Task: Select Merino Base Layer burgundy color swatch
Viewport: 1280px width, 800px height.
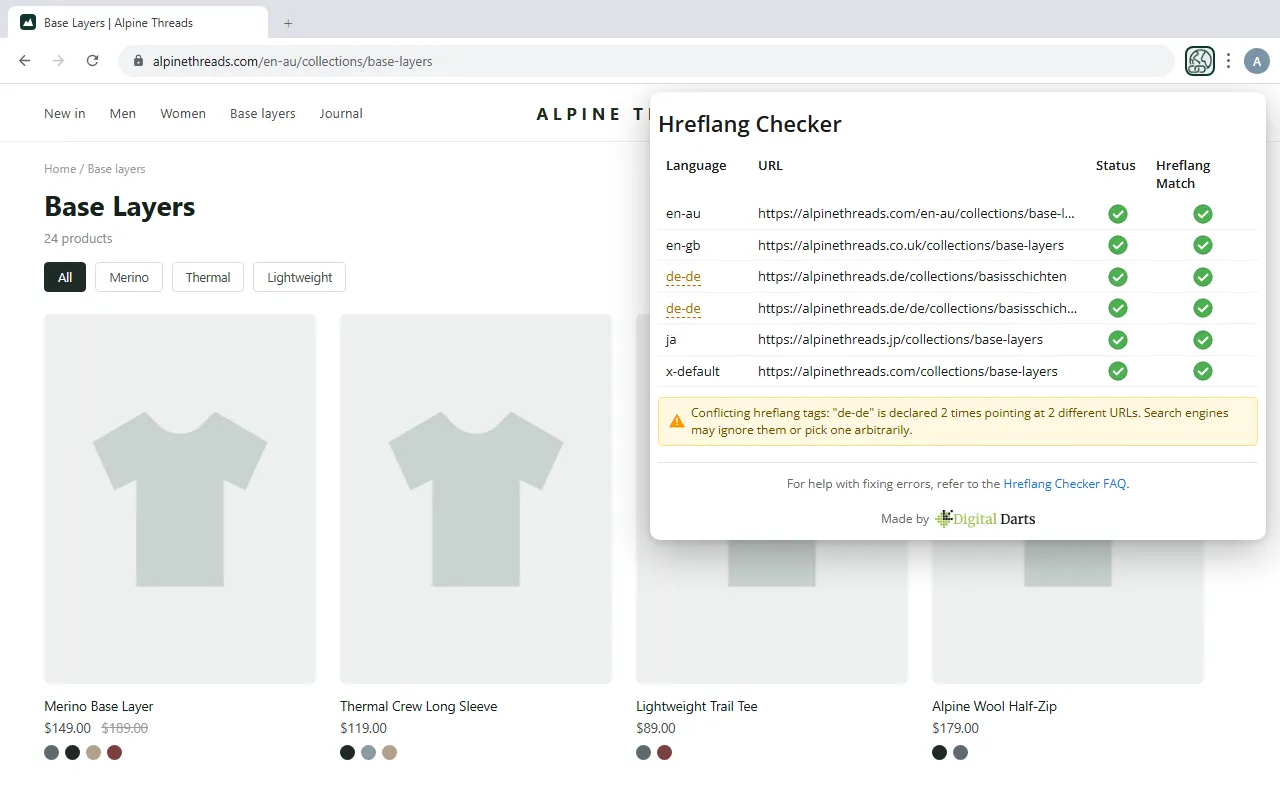Action: 114,752
